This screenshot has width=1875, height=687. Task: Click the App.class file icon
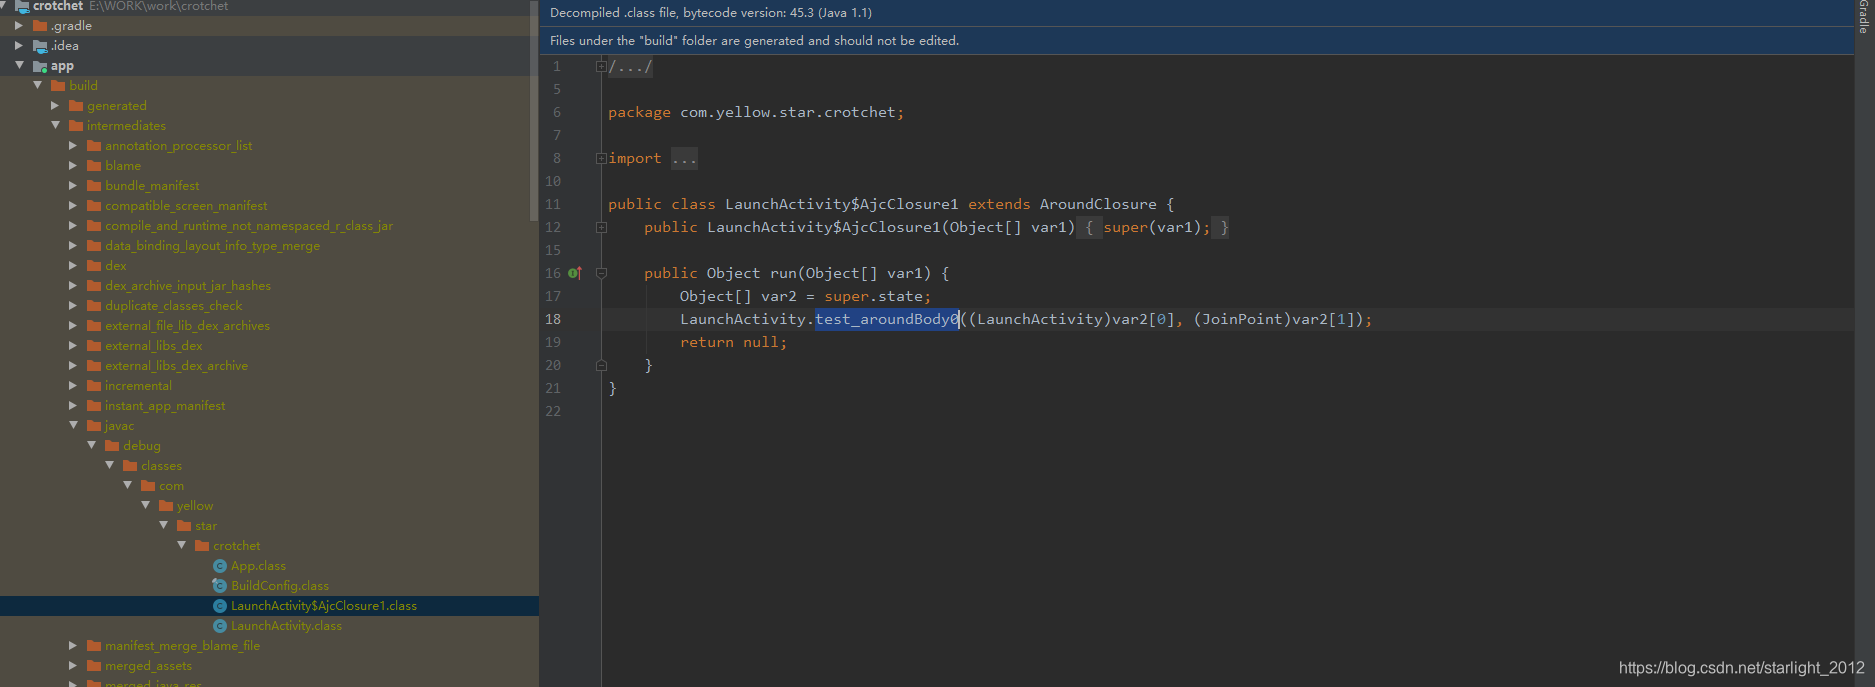click(220, 566)
